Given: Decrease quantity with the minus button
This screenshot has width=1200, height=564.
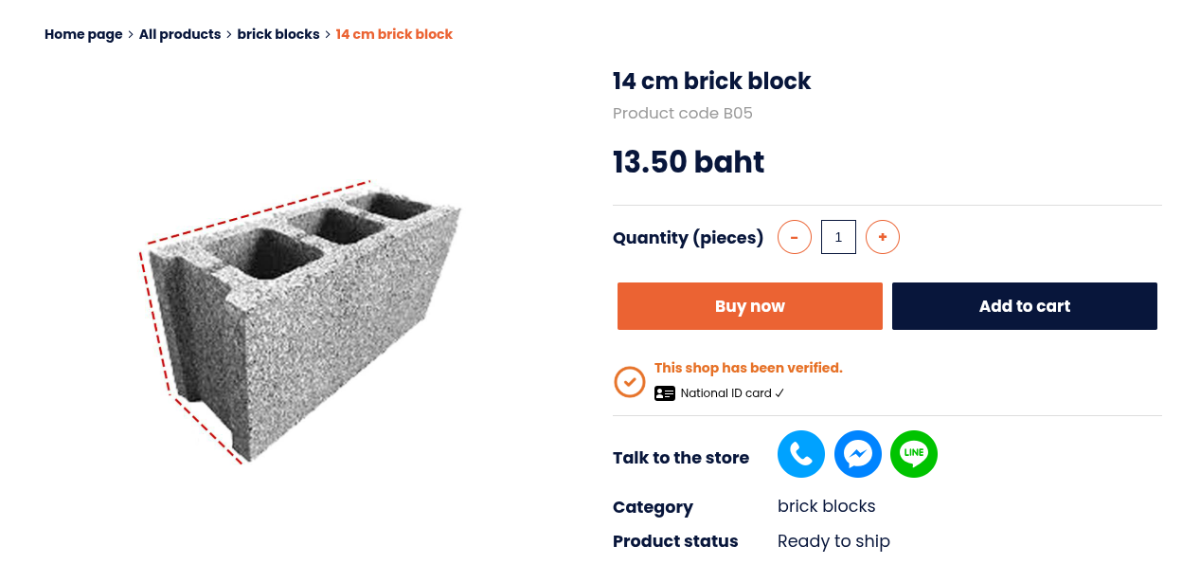Looking at the screenshot, I should click(x=794, y=237).
